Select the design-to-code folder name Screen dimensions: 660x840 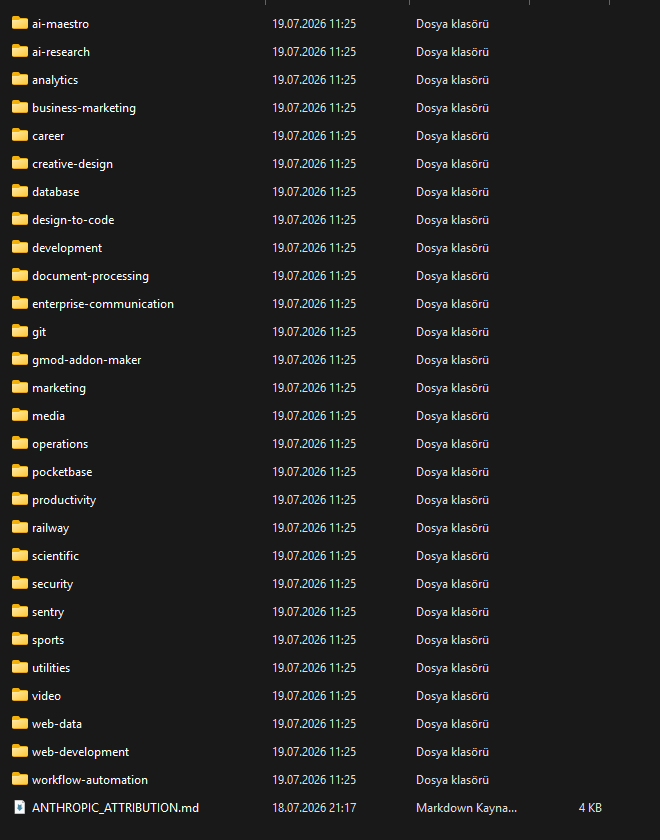(73, 220)
